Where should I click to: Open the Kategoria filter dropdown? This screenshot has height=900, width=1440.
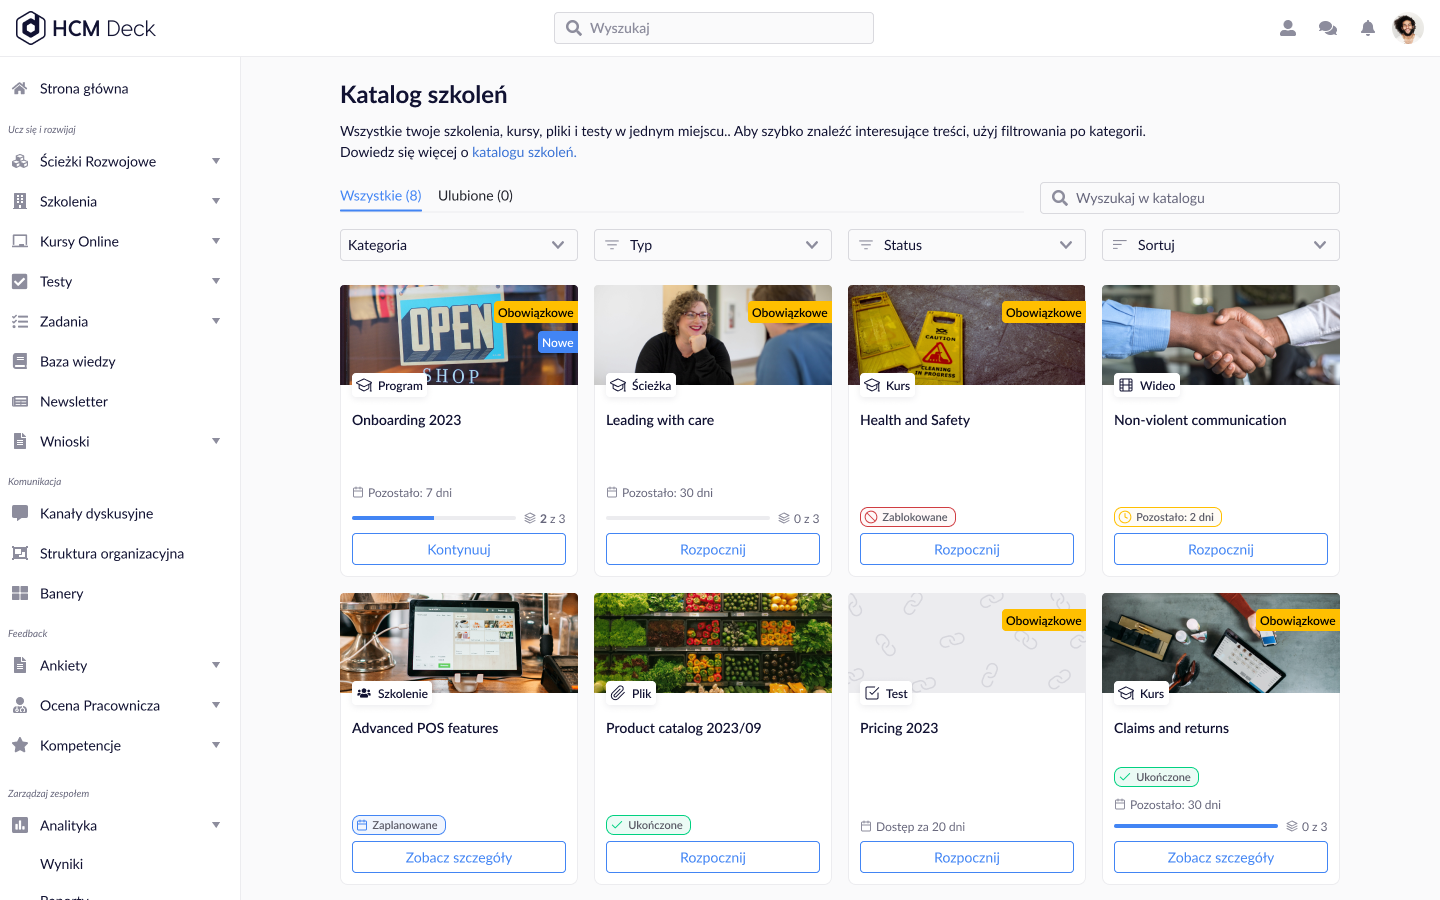pyautogui.click(x=459, y=245)
